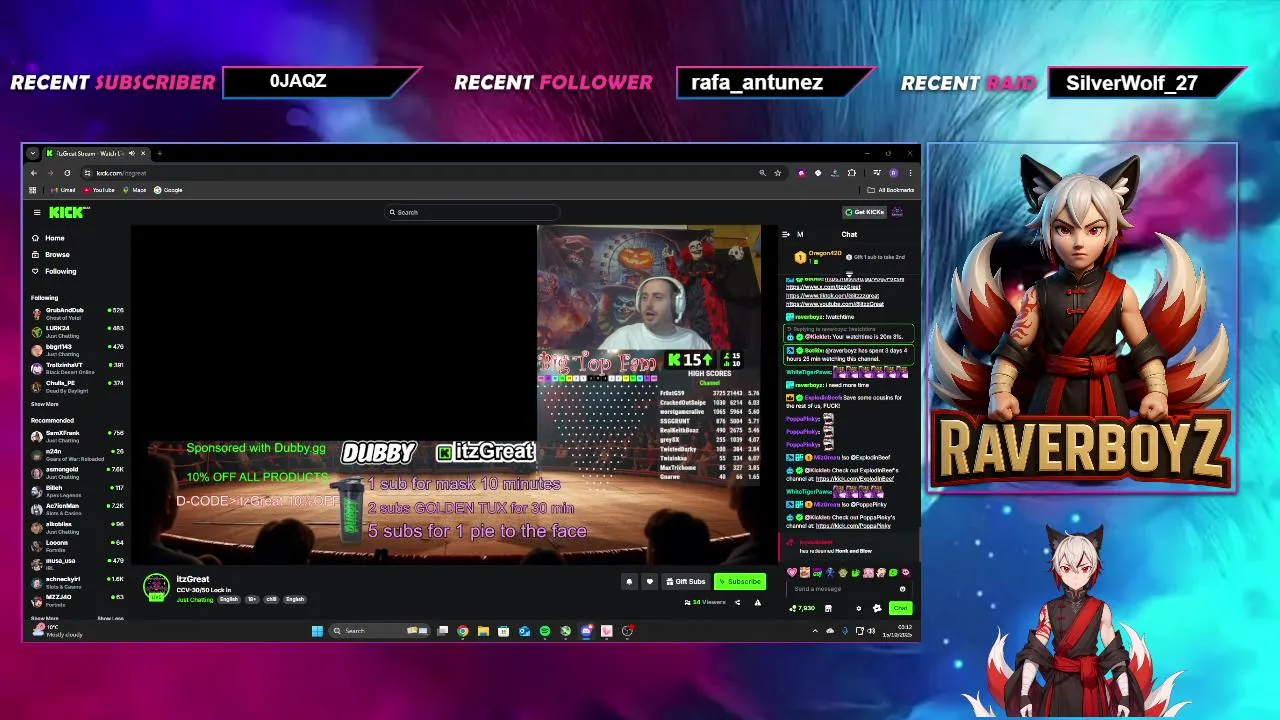Click the Just Chatting category link
This screenshot has width=1280, height=720.
click(x=195, y=599)
